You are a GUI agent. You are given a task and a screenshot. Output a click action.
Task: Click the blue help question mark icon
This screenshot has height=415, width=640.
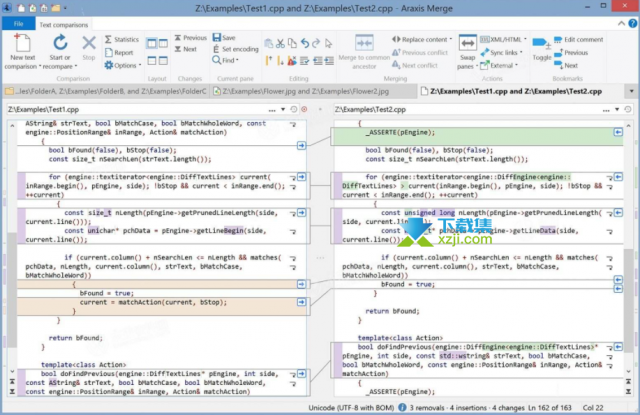click(633, 24)
